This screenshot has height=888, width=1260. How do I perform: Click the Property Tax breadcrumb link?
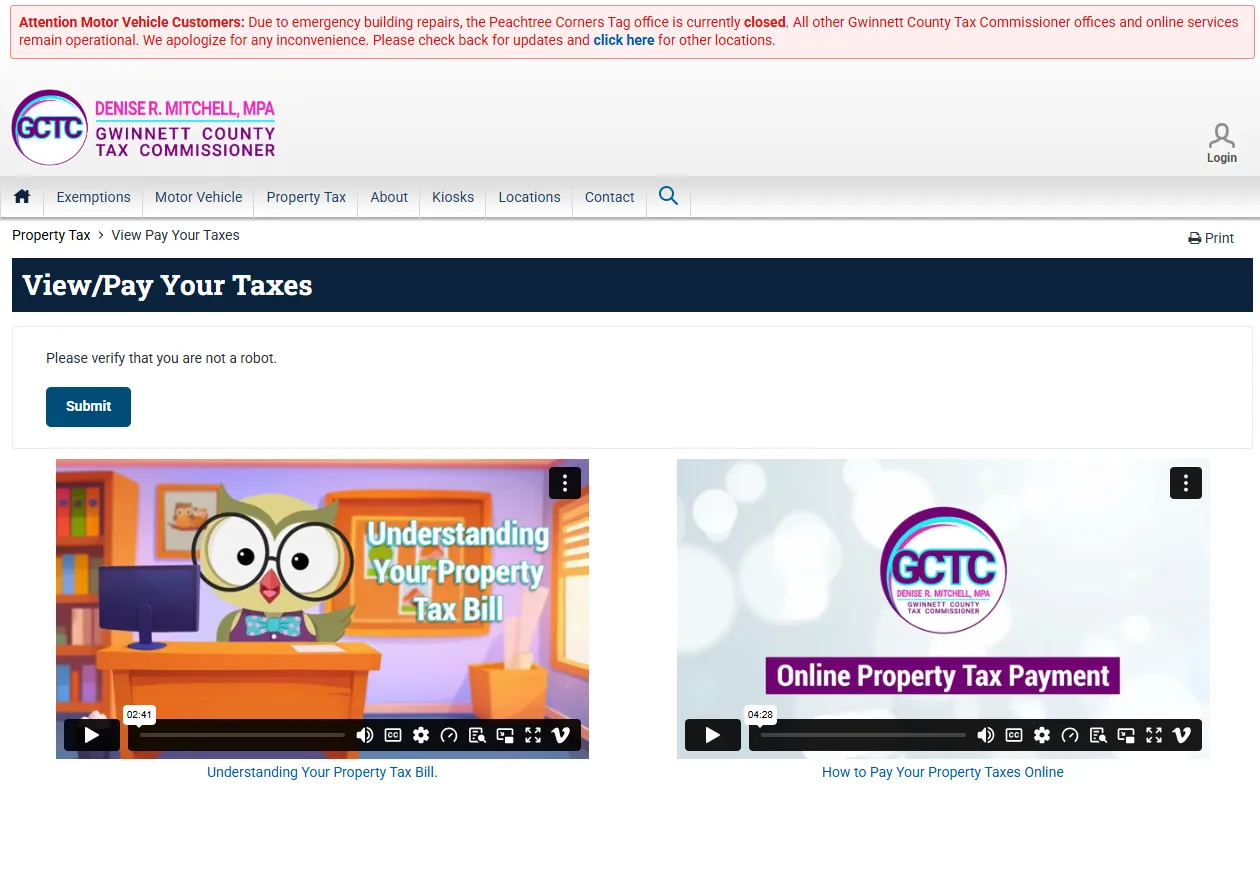[51, 235]
